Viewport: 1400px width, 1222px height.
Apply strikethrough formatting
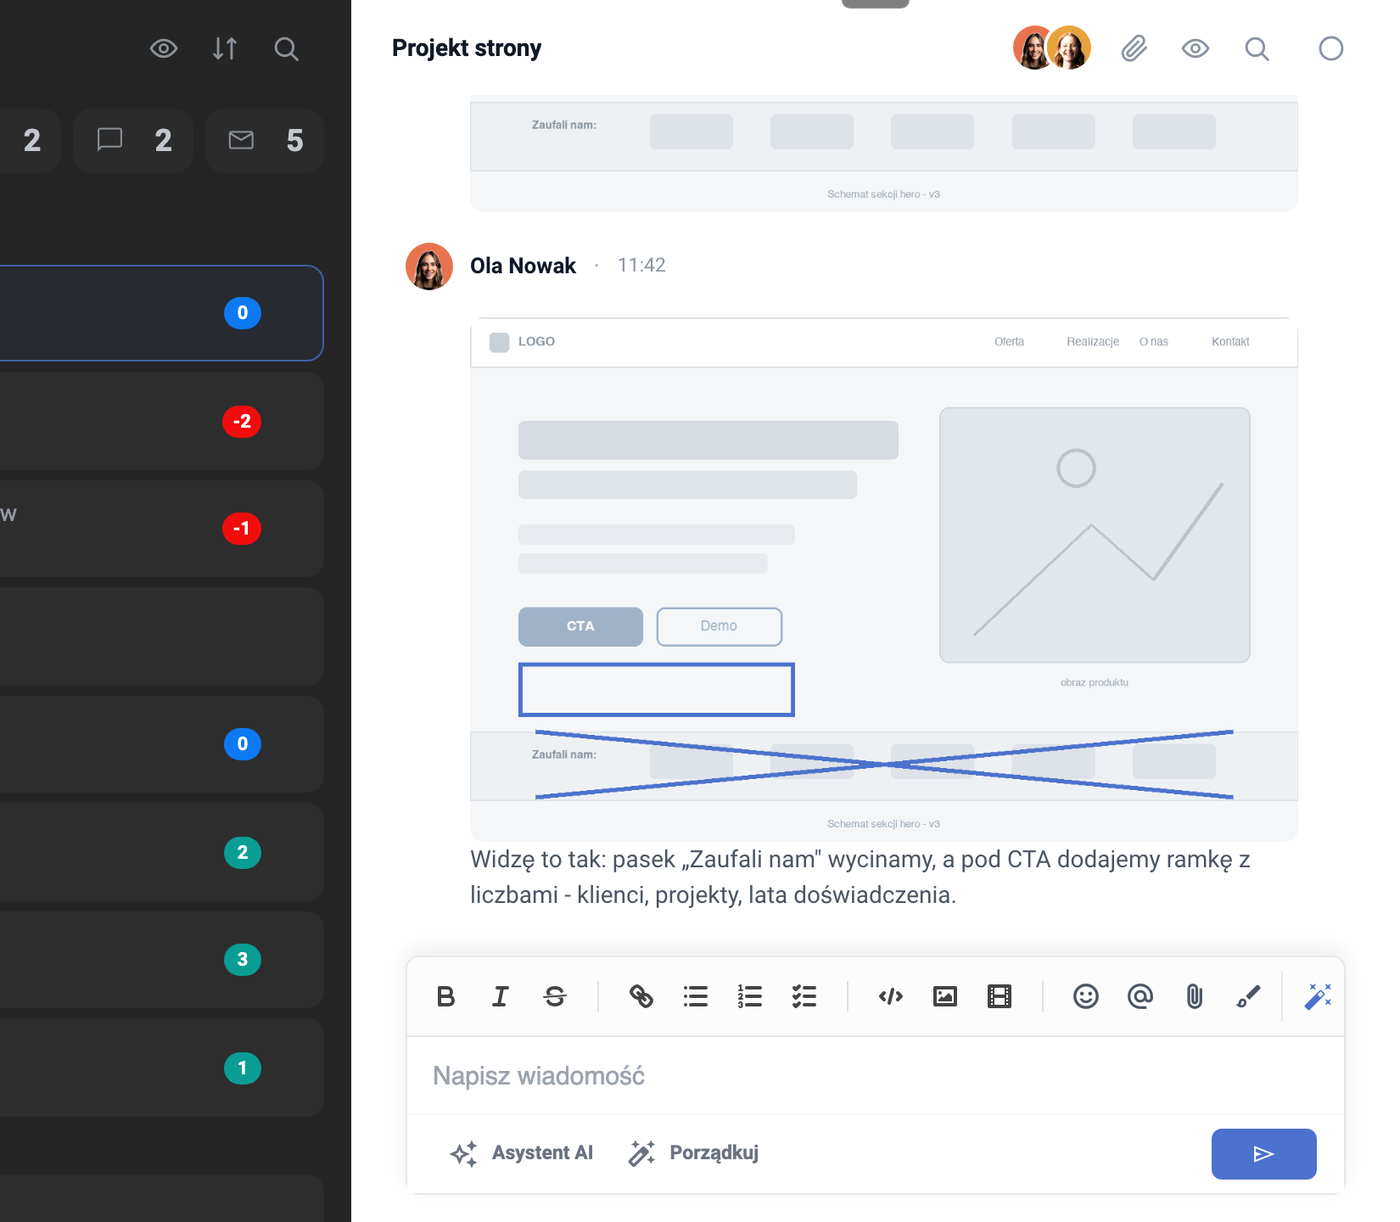(555, 996)
